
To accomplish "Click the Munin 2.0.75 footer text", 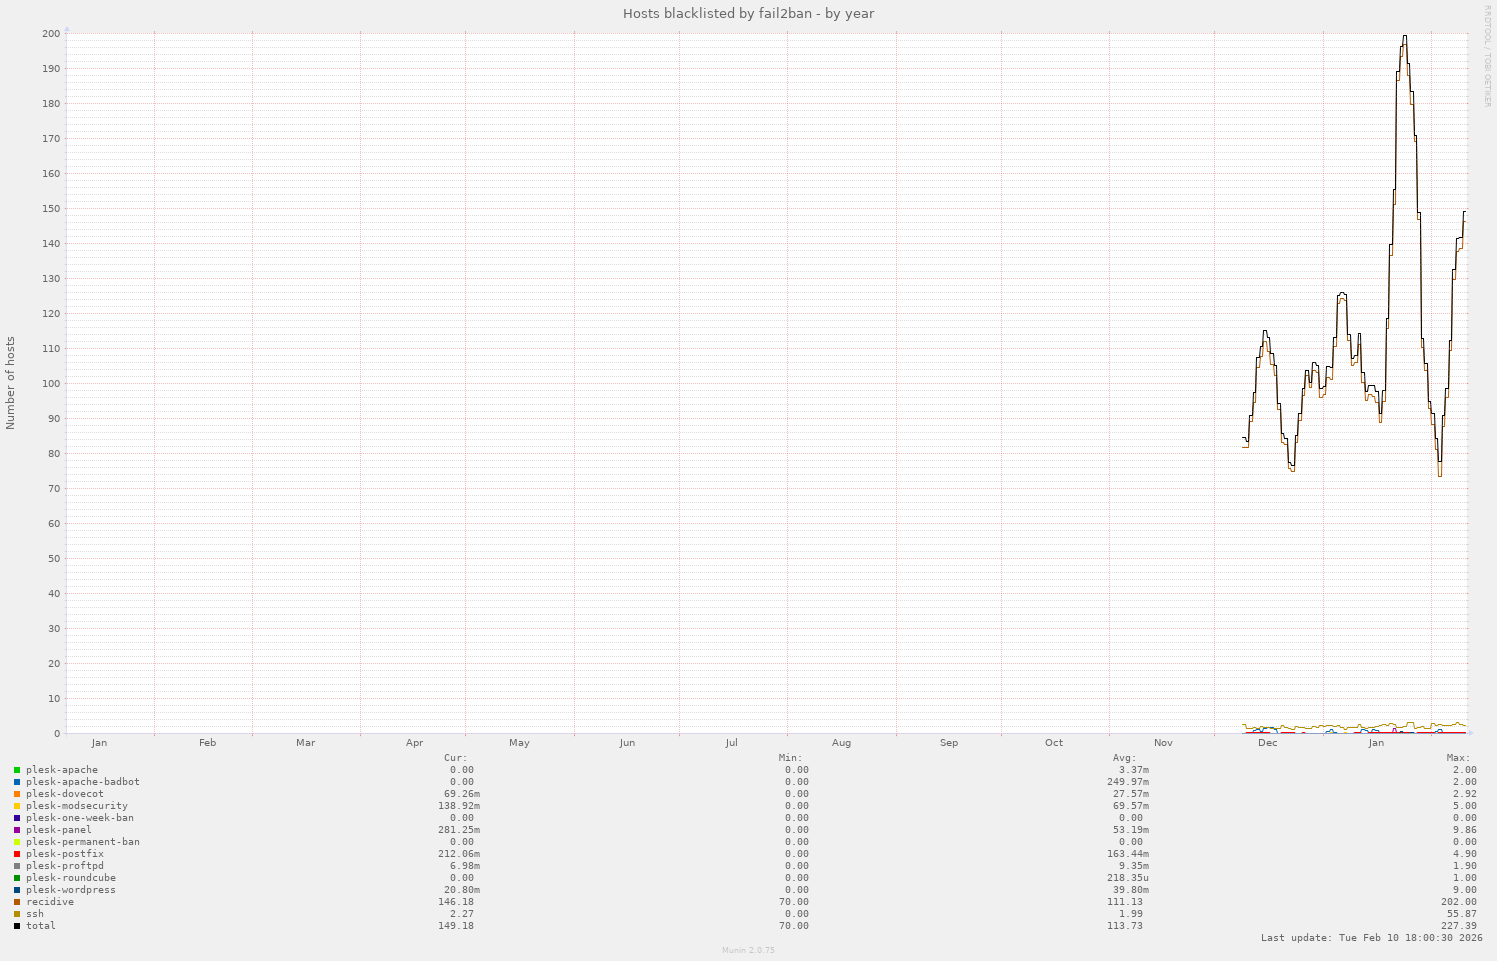I will tap(748, 950).
